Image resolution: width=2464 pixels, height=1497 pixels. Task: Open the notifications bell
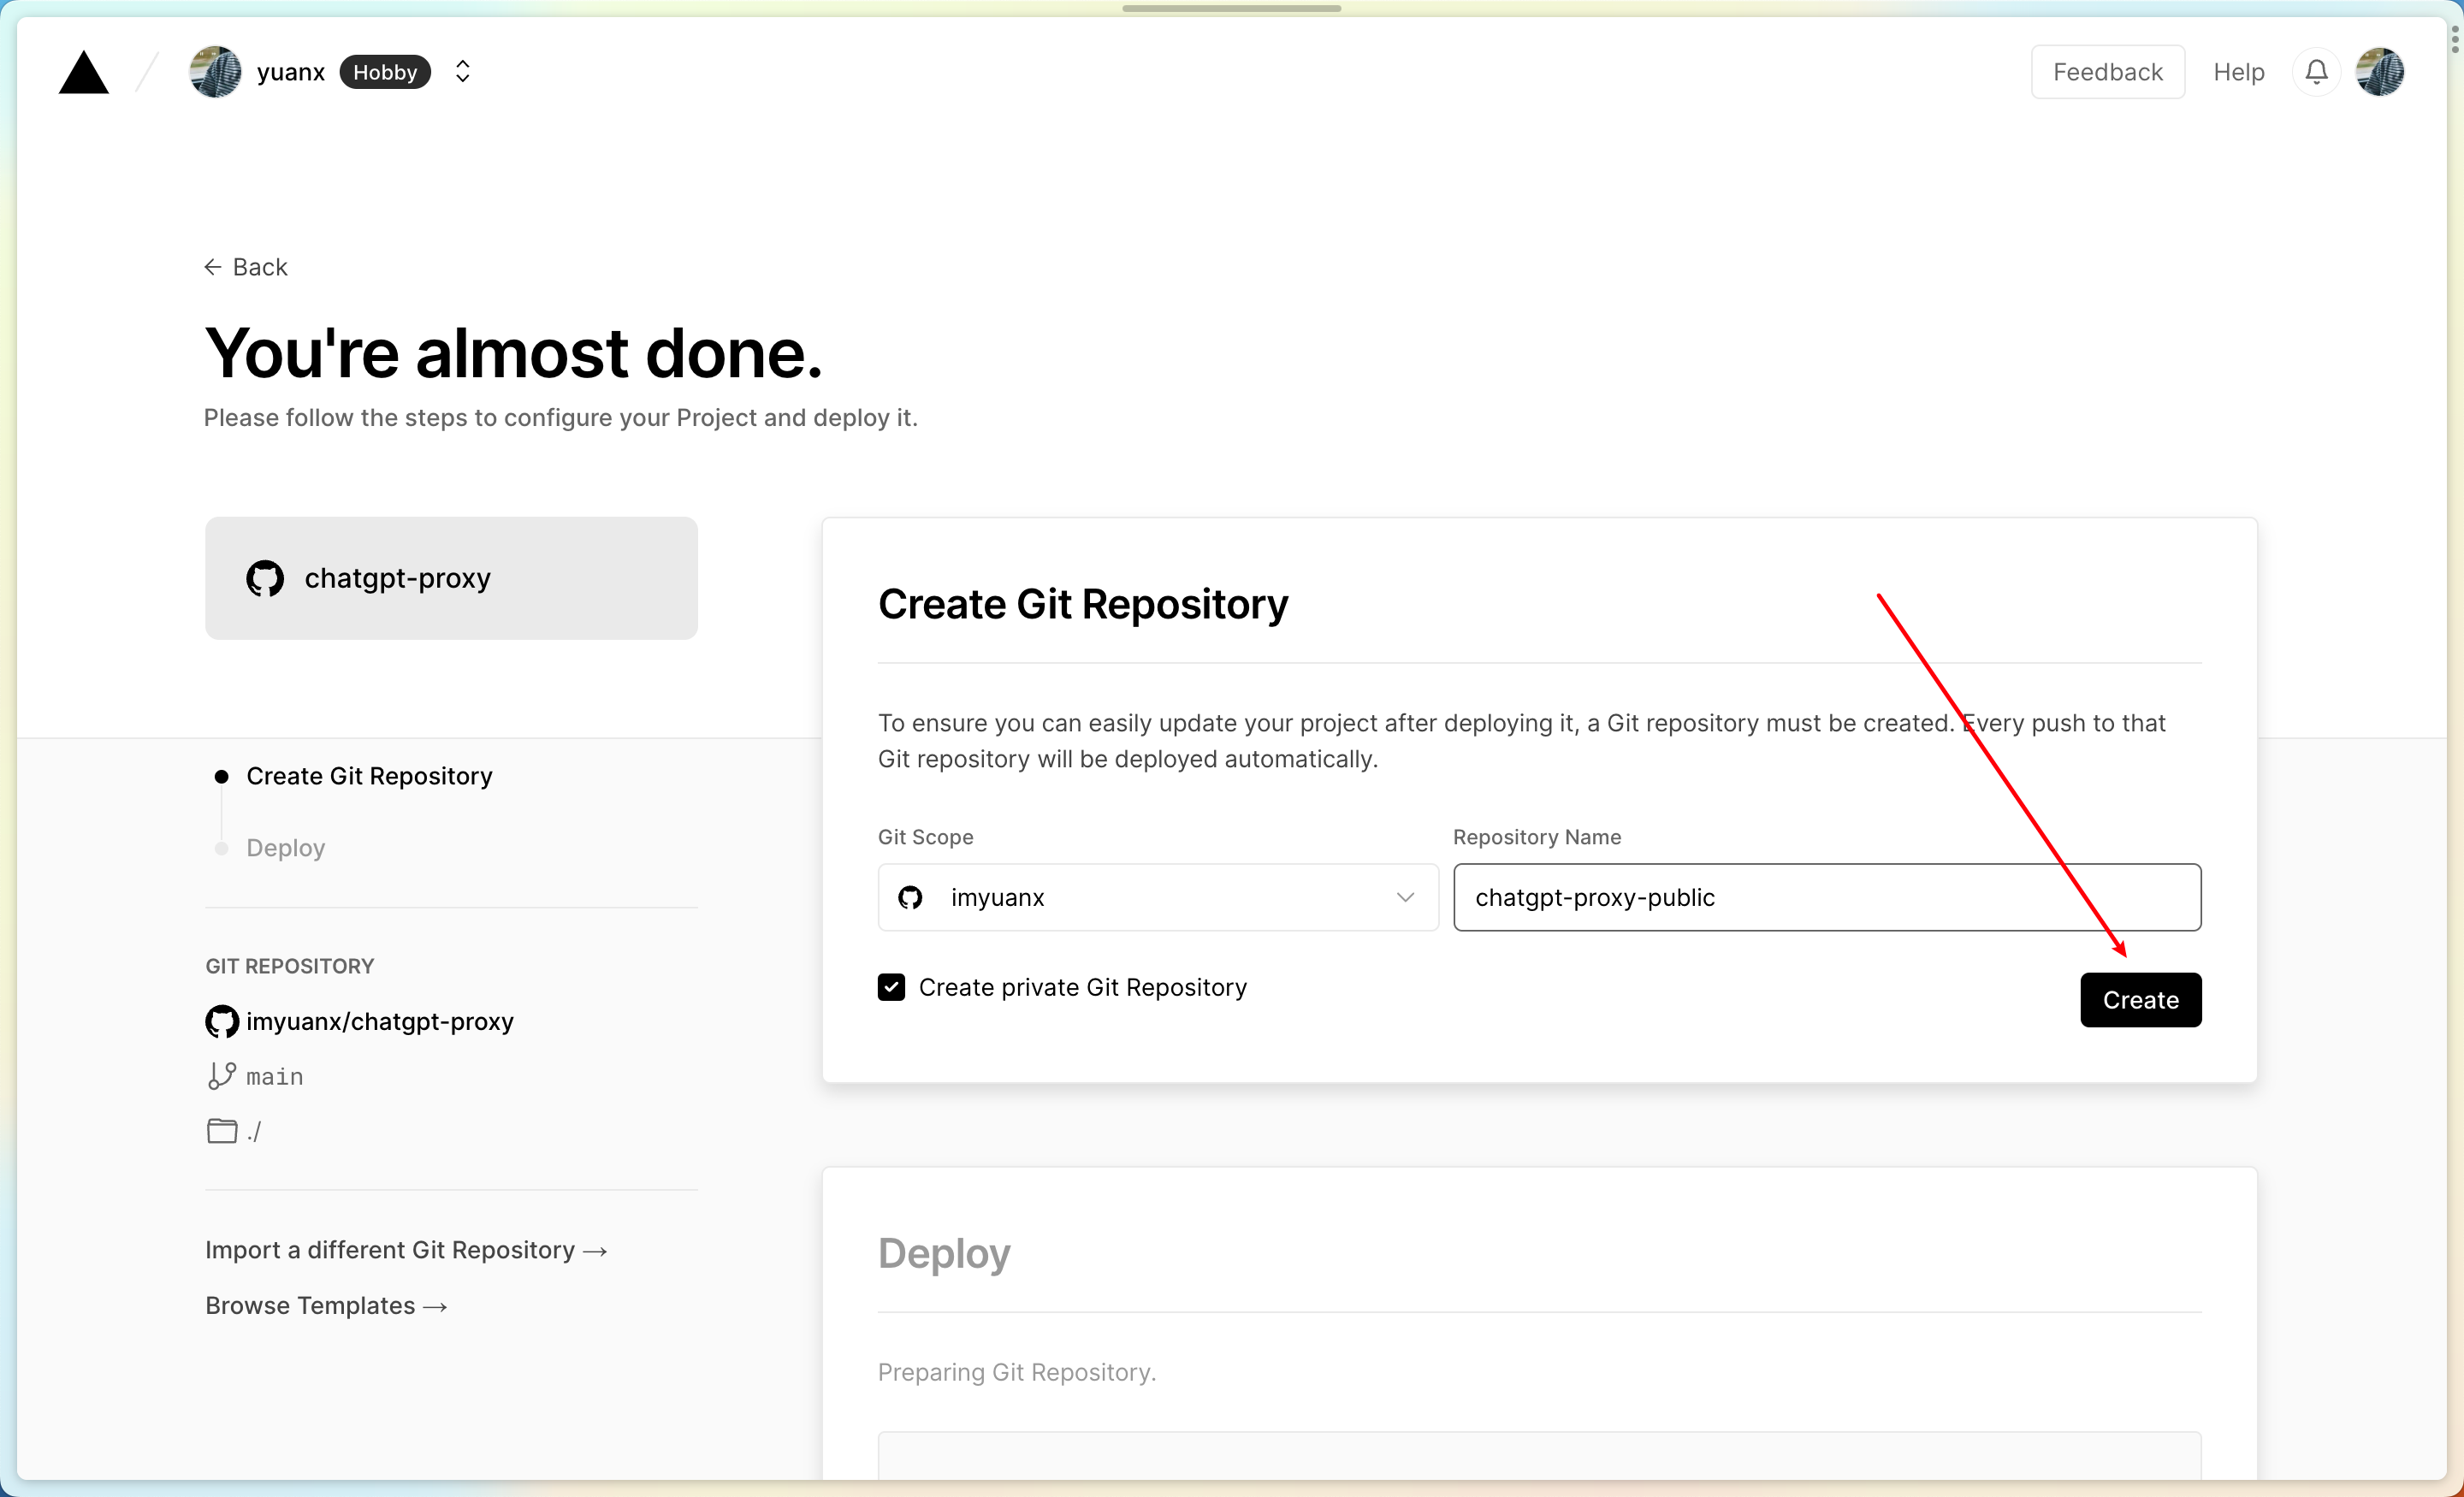point(2316,72)
